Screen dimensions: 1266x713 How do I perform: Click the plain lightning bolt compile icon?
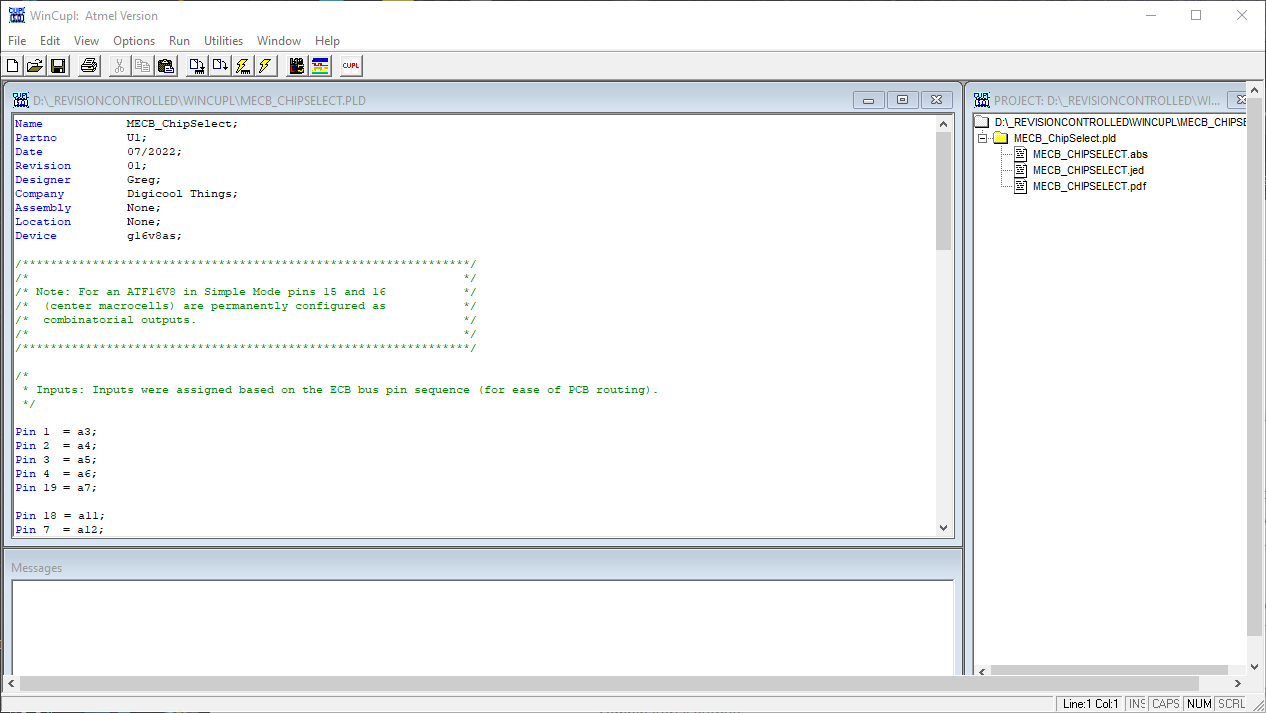(264, 65)
